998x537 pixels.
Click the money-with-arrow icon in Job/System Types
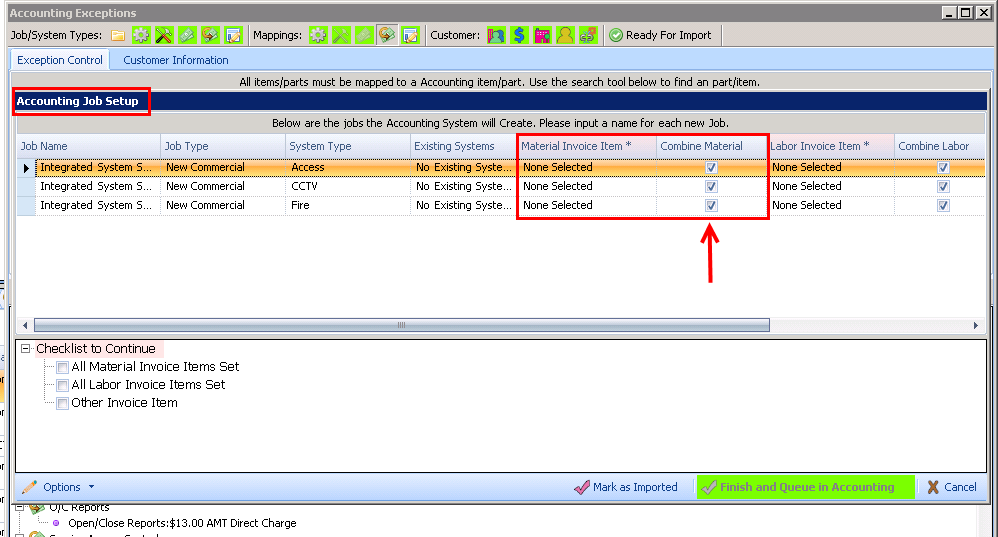point(210,36)
